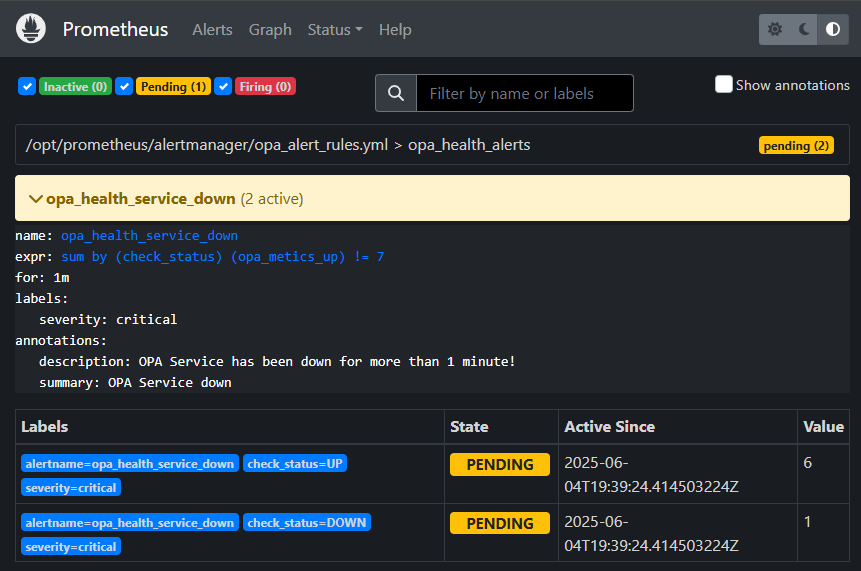Click the 'severity: critical' rule label line
Image resolution: width=861 pixels, height=571 pixels.
(108, 320)
